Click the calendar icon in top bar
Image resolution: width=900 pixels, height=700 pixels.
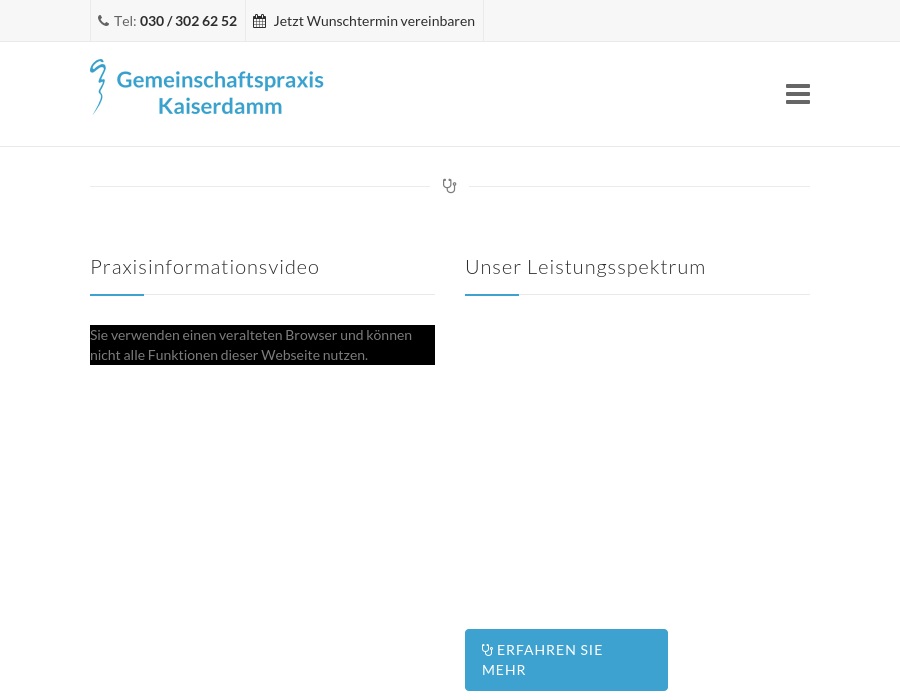point(259,21)
